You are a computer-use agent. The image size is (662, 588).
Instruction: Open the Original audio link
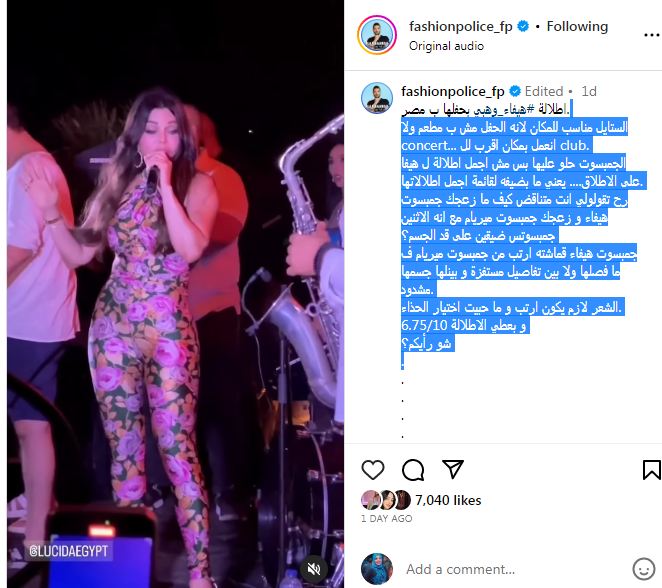click(446, 46)
